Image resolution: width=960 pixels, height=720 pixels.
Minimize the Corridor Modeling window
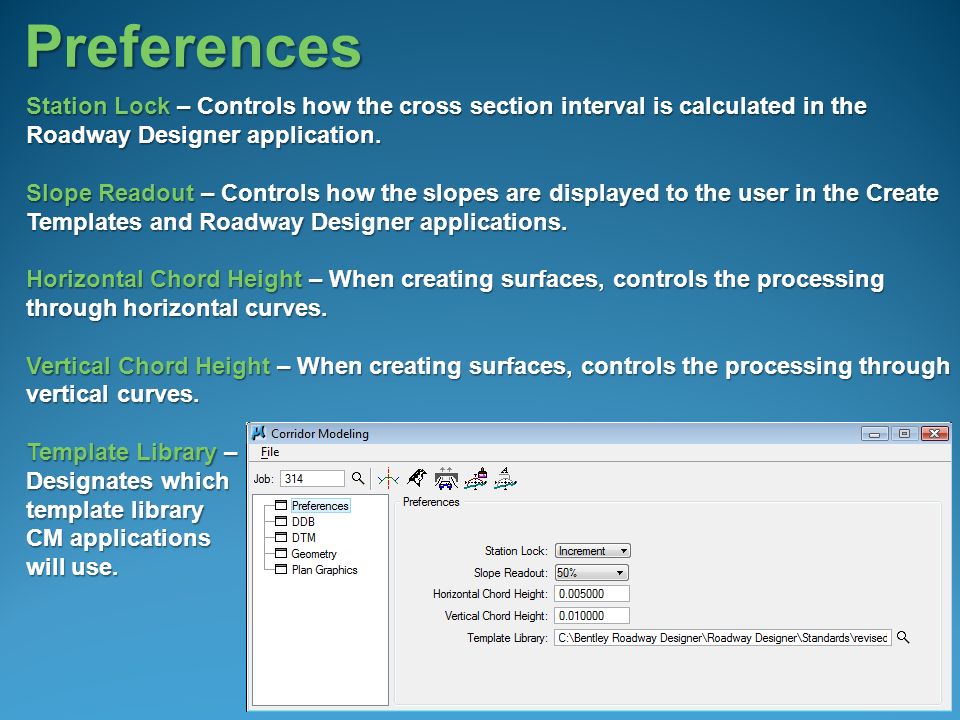pyautogui.click(x=874, y=433)
